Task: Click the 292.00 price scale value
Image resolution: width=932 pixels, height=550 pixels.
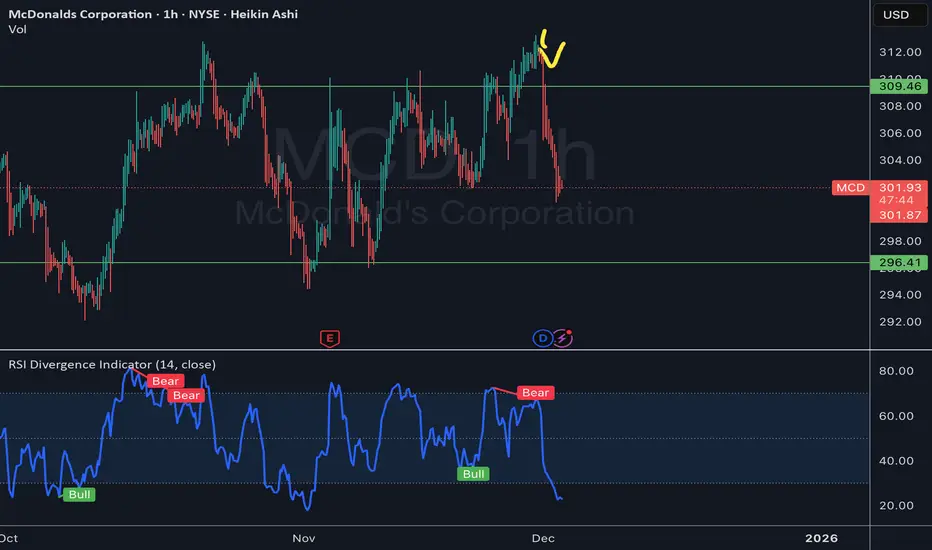Action: [x=900, y=322]
